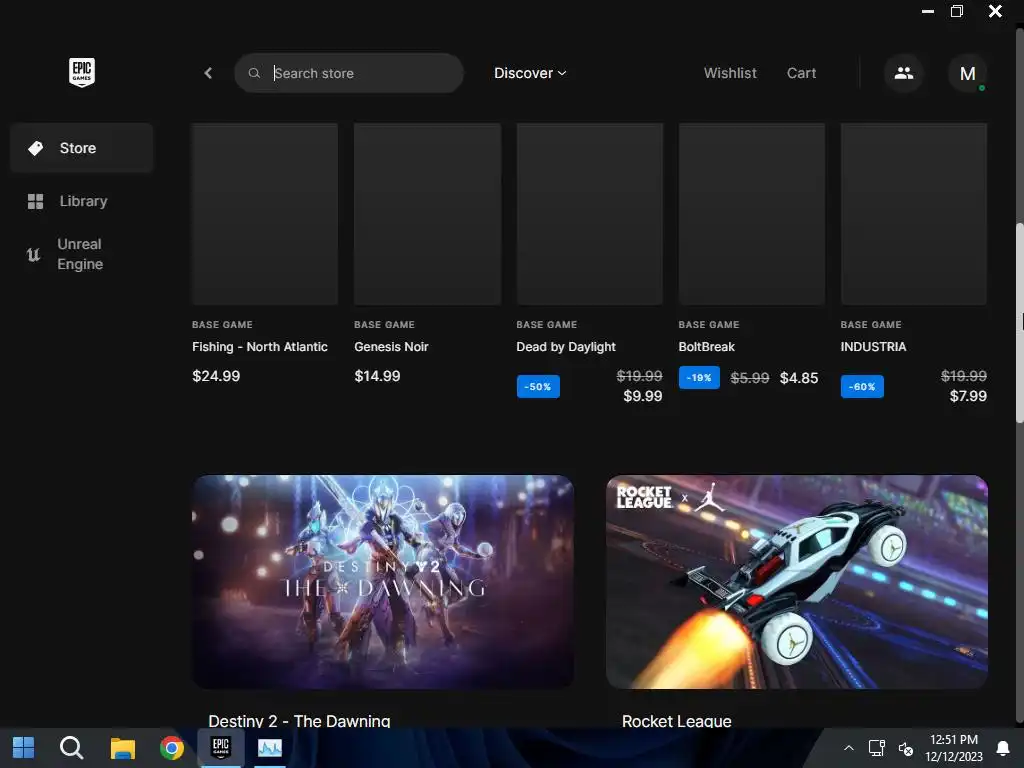Click the $24.99 price
1024x768 pixels.
(x=216, y=376)
